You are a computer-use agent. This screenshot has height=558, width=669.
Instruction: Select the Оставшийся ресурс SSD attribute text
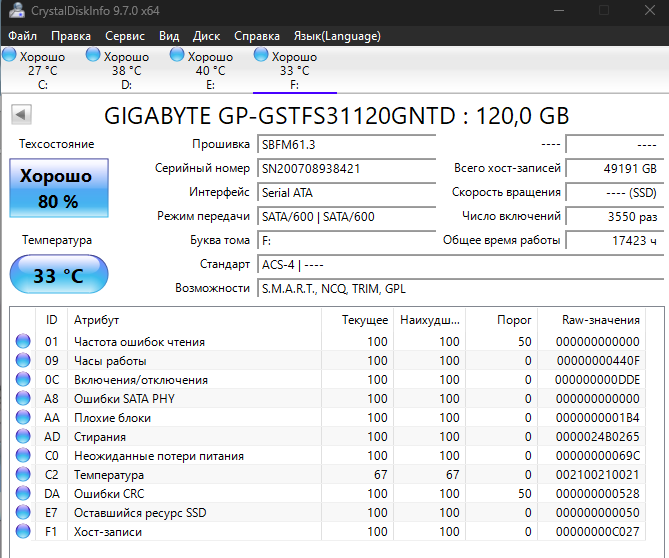tap(140, 513)
